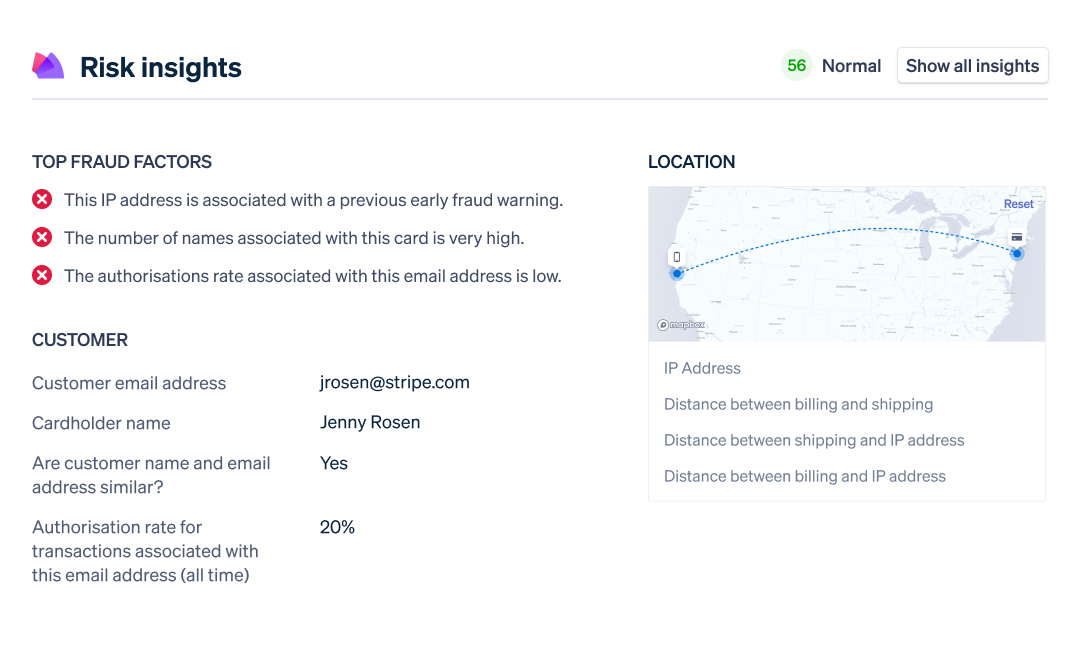Click the credit card marker on map
1080x656 pixels.
1017,238
